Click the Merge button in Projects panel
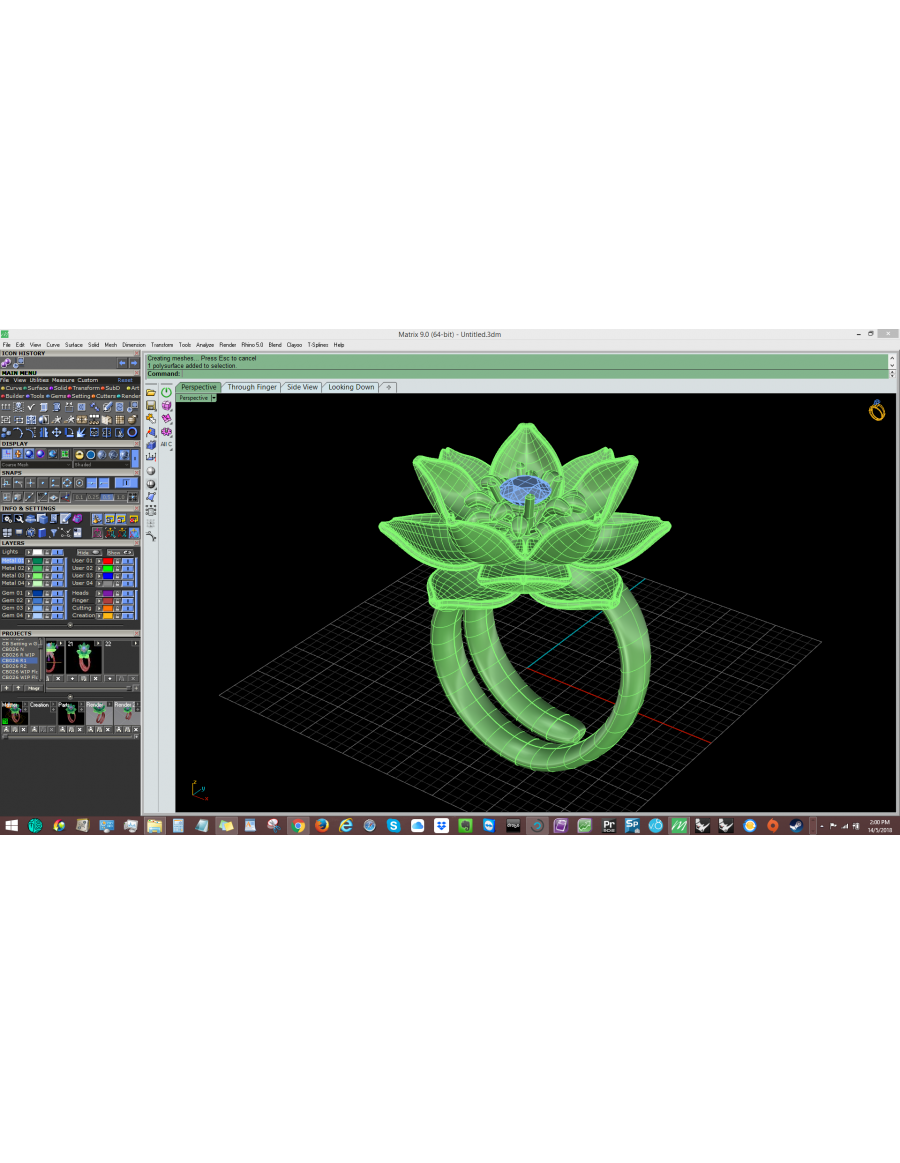The height and width of the screenshot is (1163, 900). pos(33,688)
